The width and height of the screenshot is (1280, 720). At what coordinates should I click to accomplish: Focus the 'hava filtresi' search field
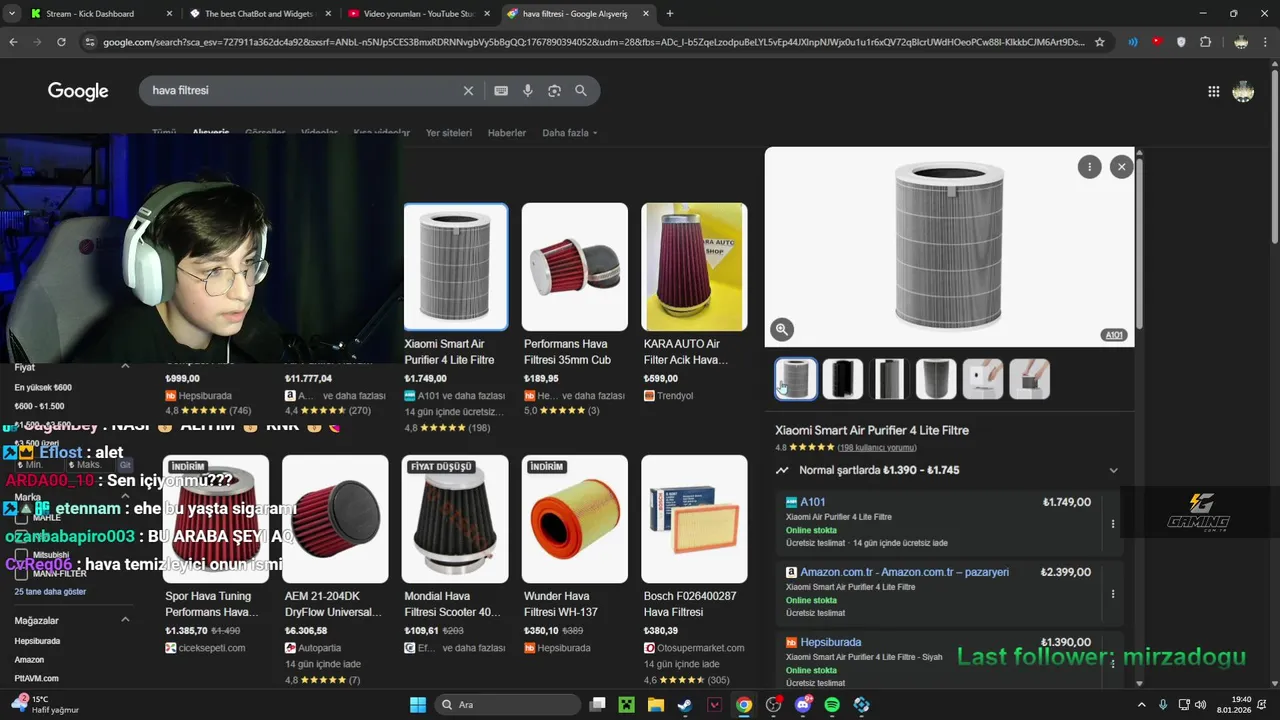point(300,91)
